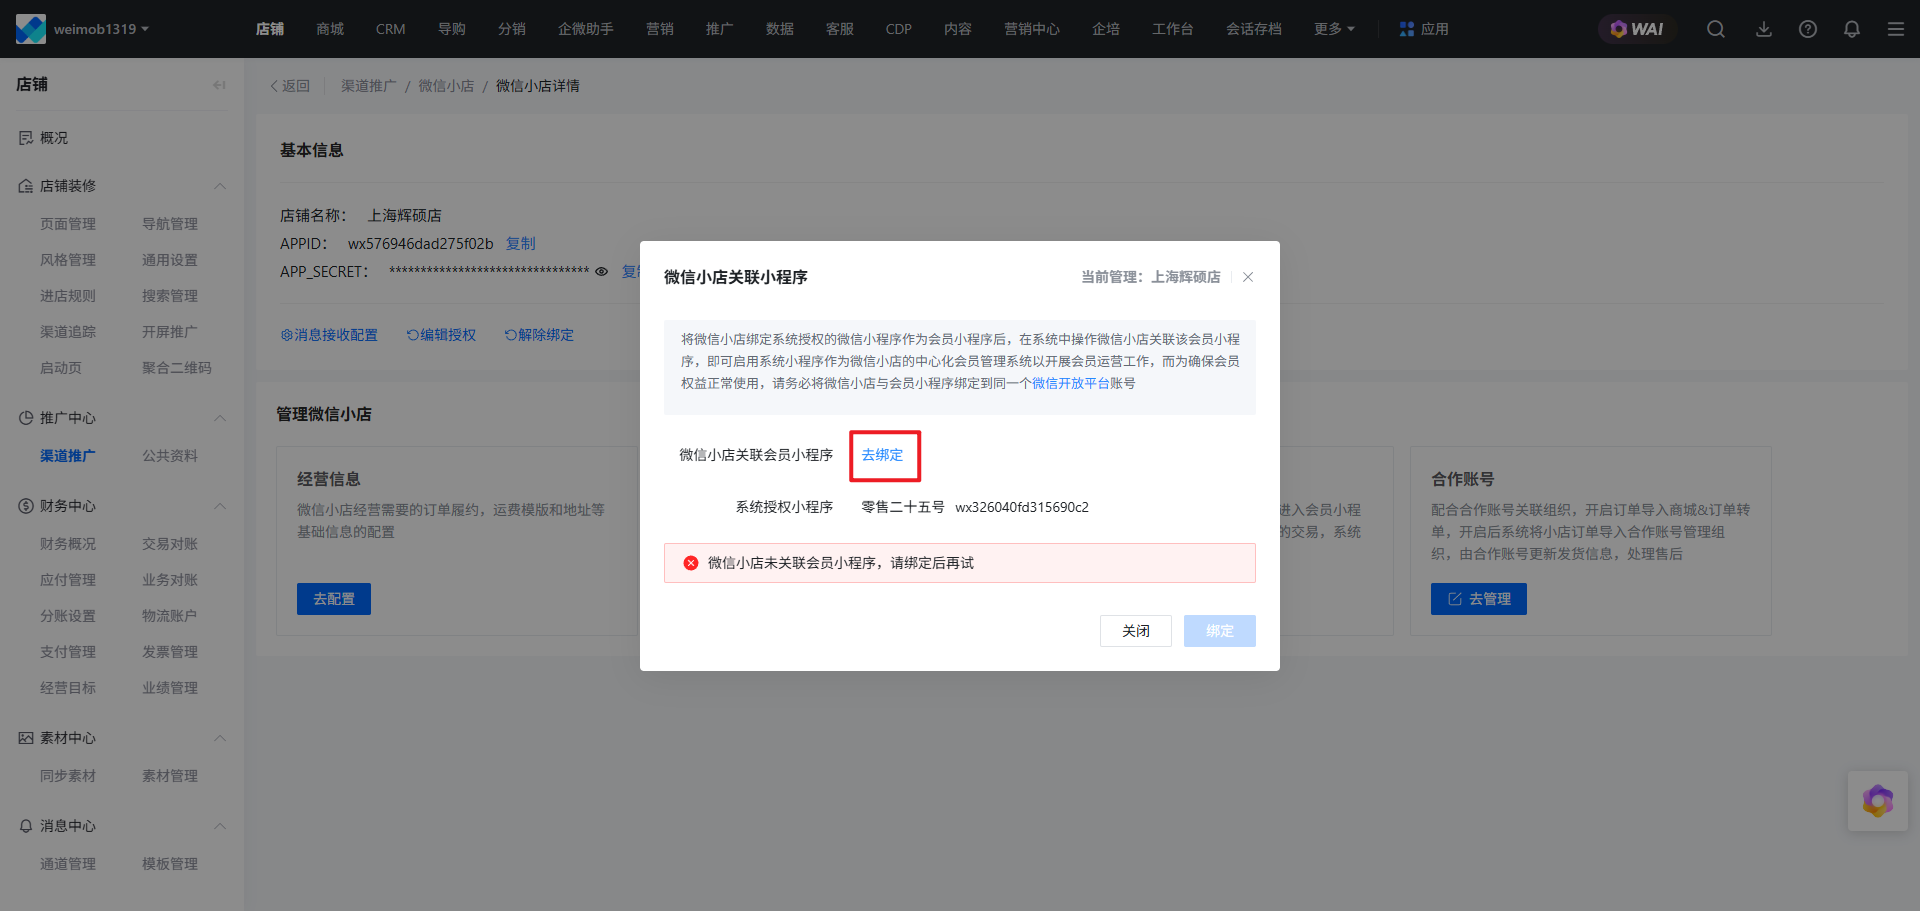
Task: Click the WAI assistant icon
Action: 1636,29
